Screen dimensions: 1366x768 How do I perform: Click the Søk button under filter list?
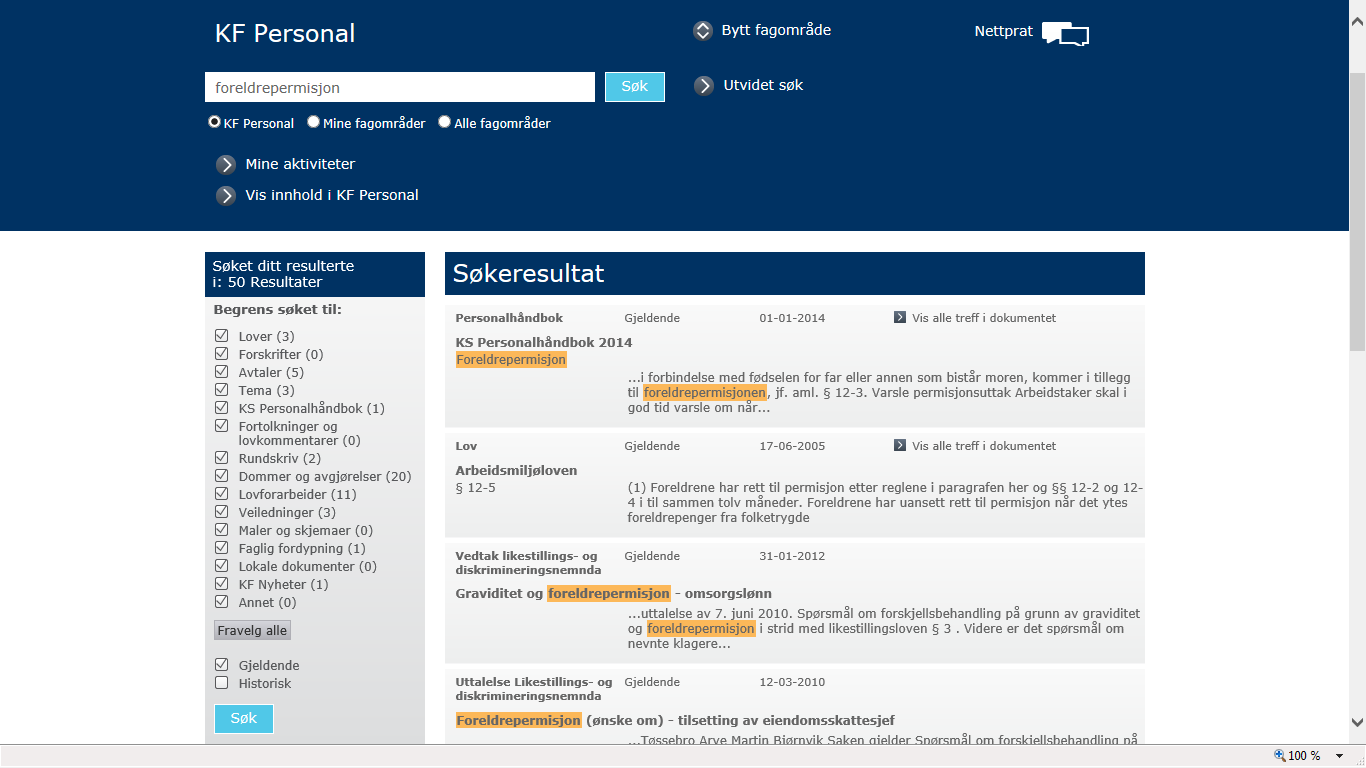coord(244,719)
